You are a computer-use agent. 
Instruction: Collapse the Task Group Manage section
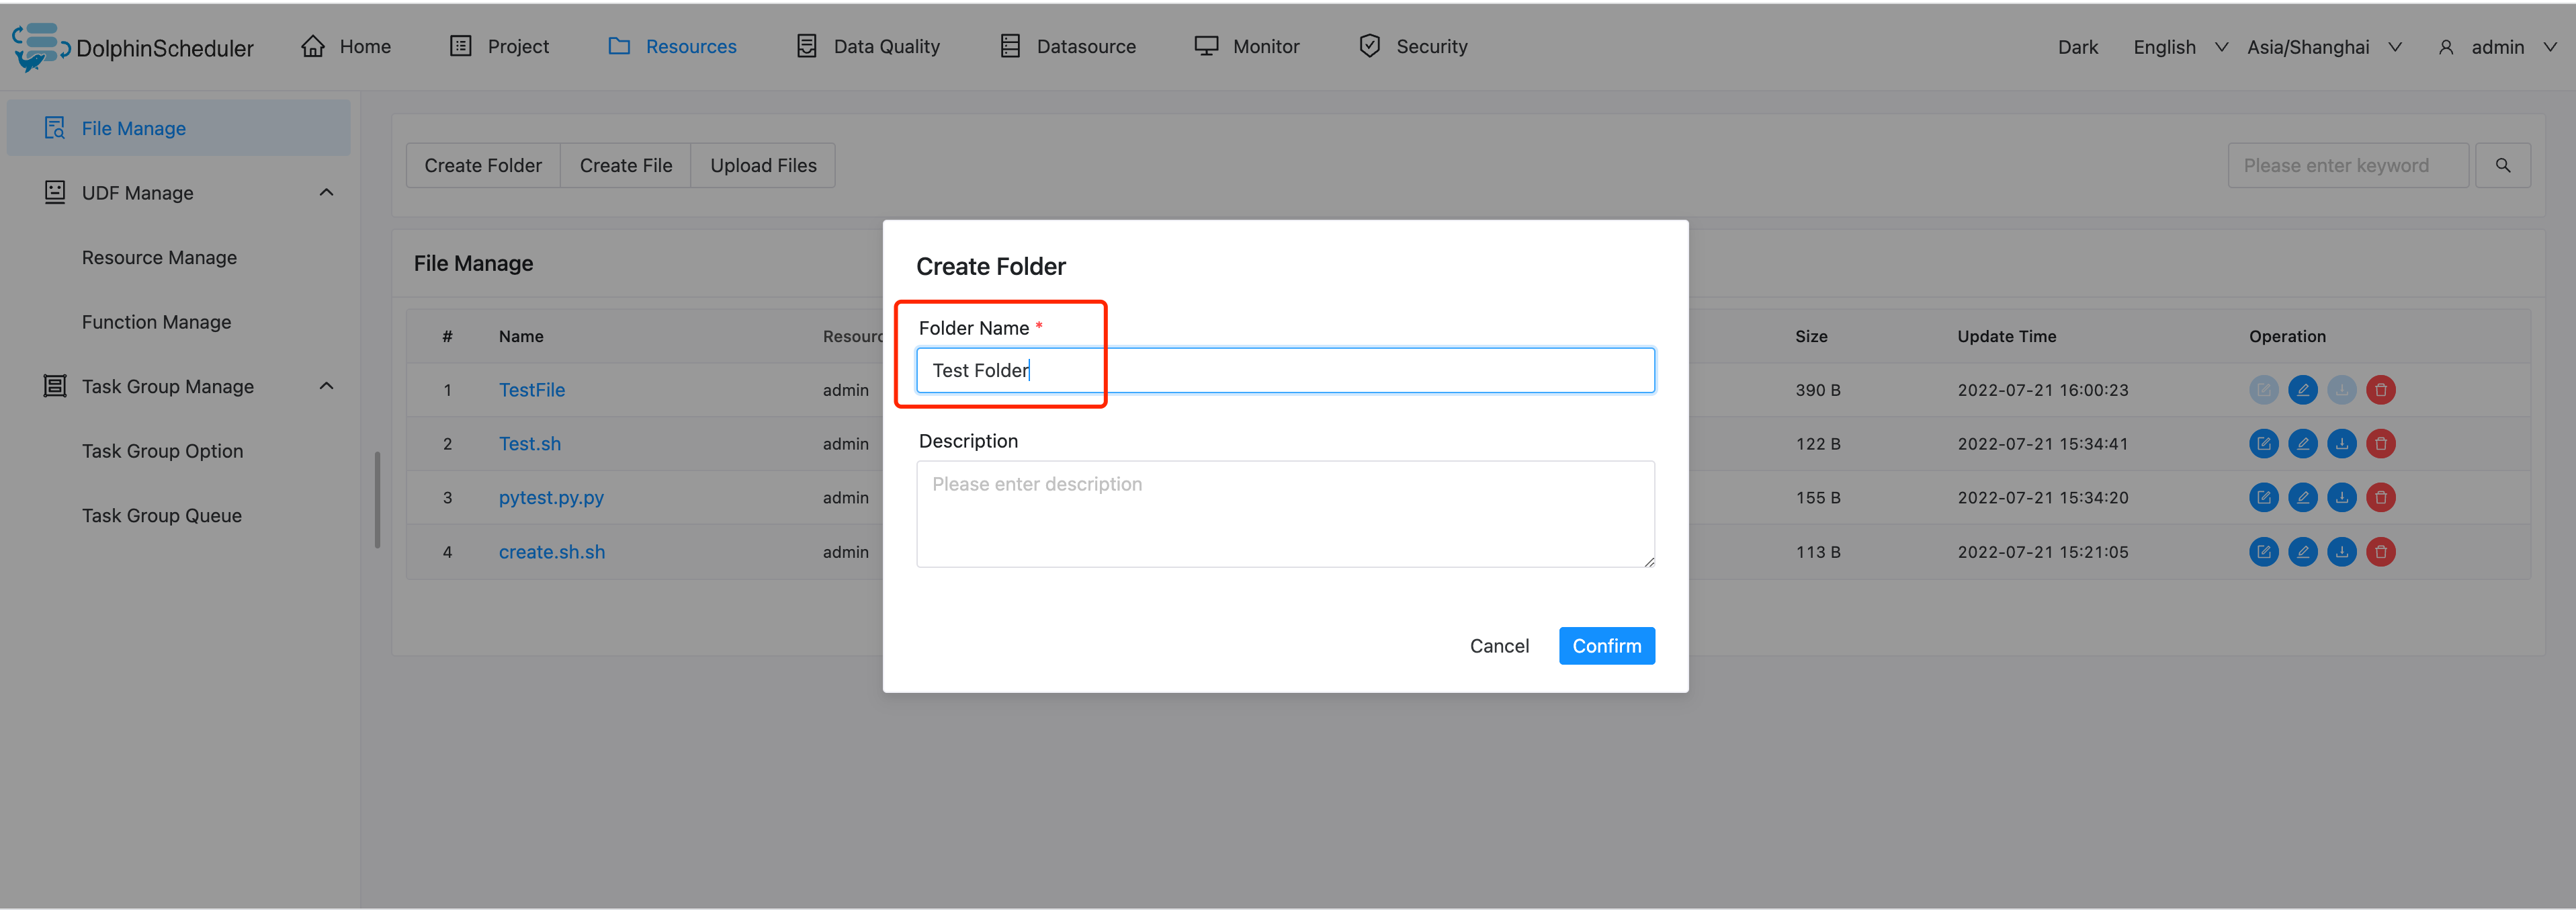(326, 387)
